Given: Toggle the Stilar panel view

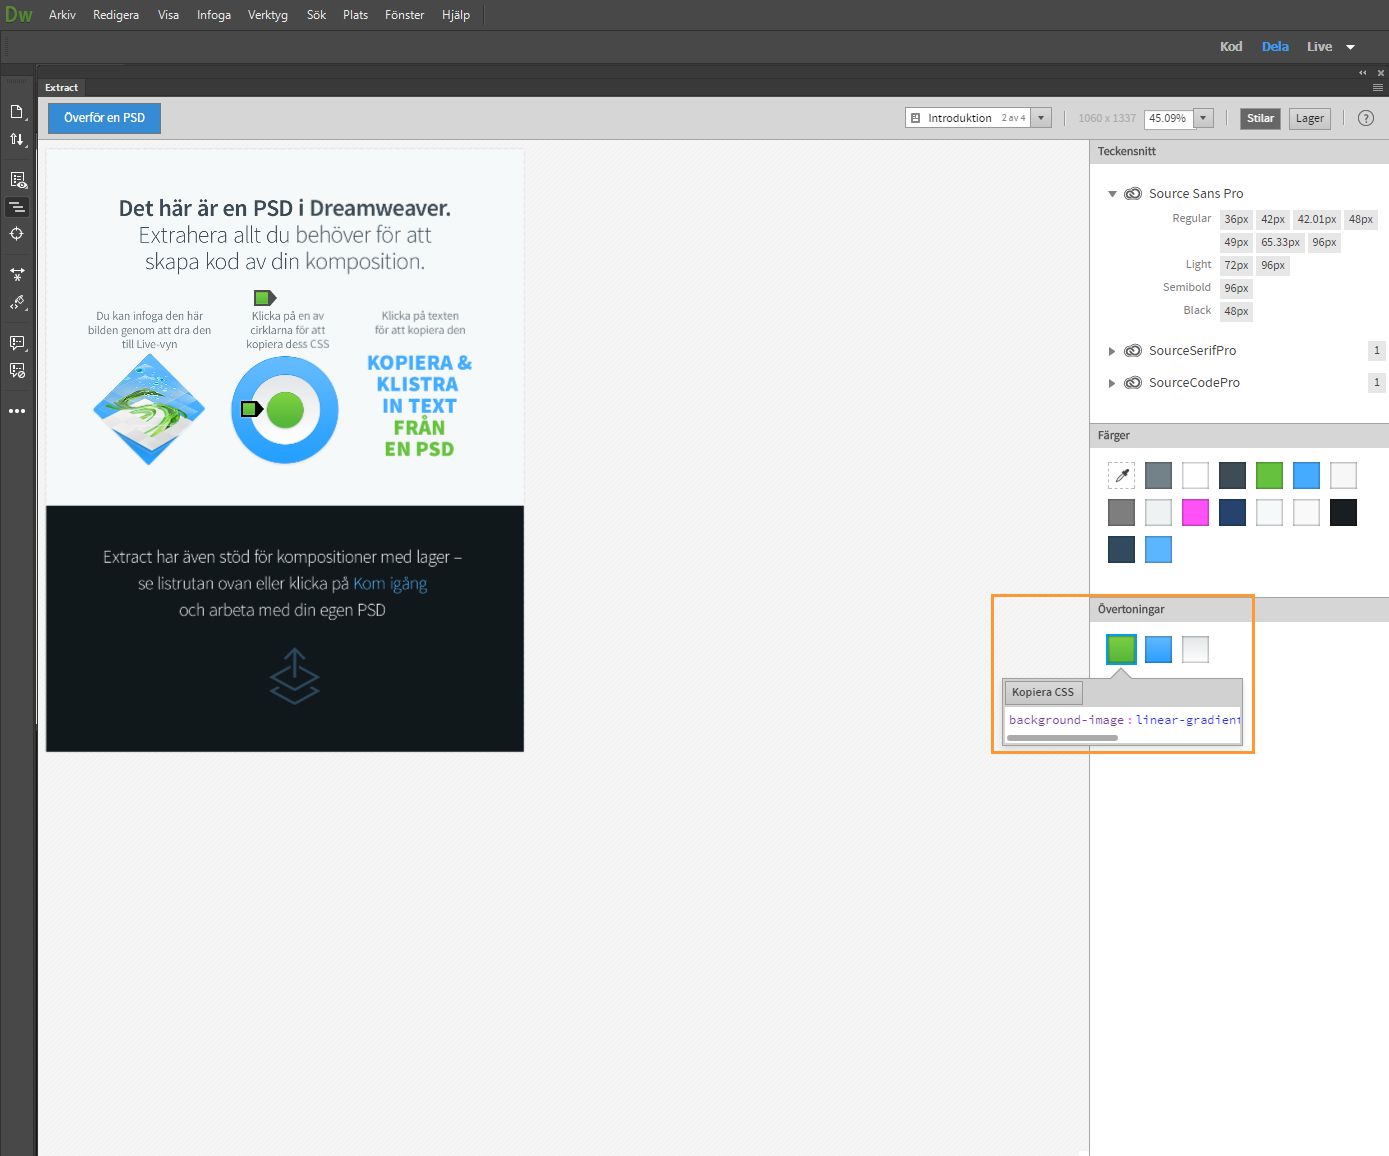Looking at the screenshot, I should pos(1260,118).
